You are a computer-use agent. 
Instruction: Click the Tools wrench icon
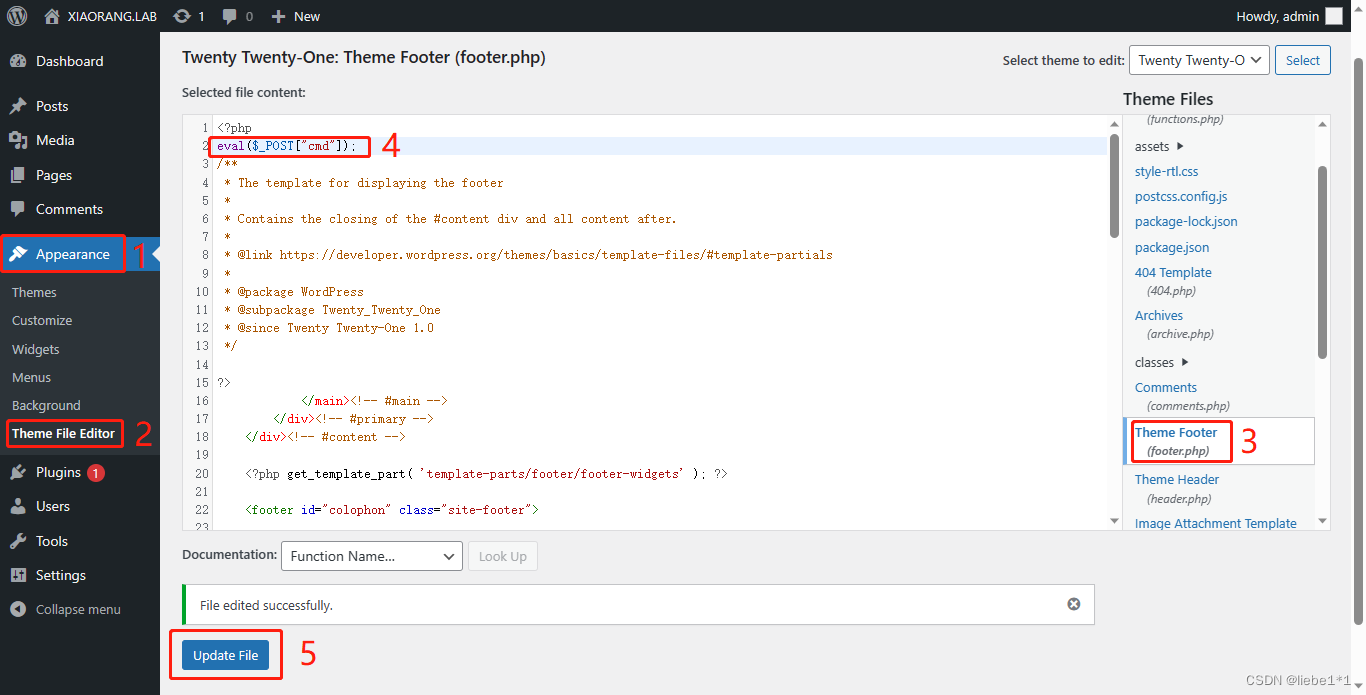pos(18,541)
